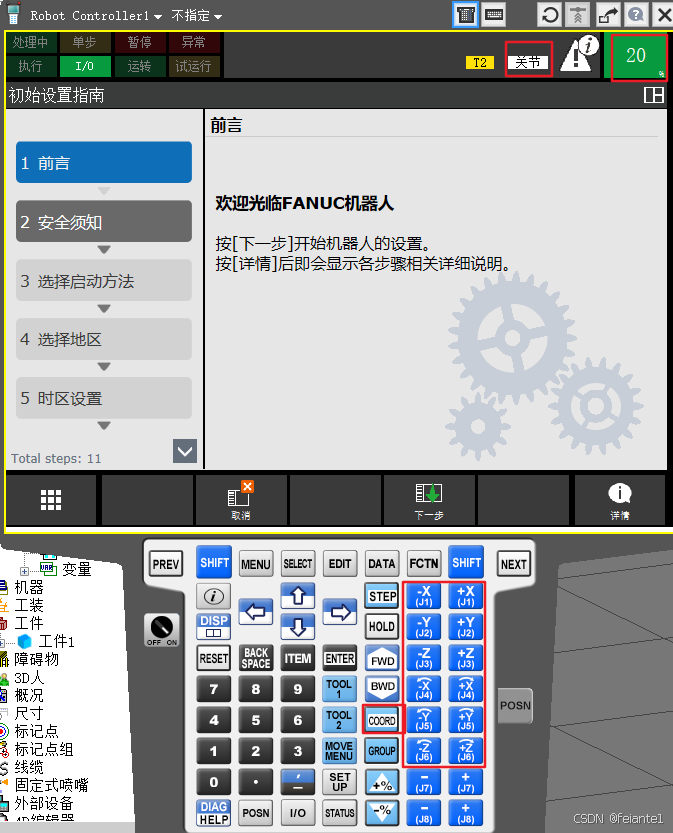Click the COORD key
Screen dimensions: 673x833
point(382,720)
